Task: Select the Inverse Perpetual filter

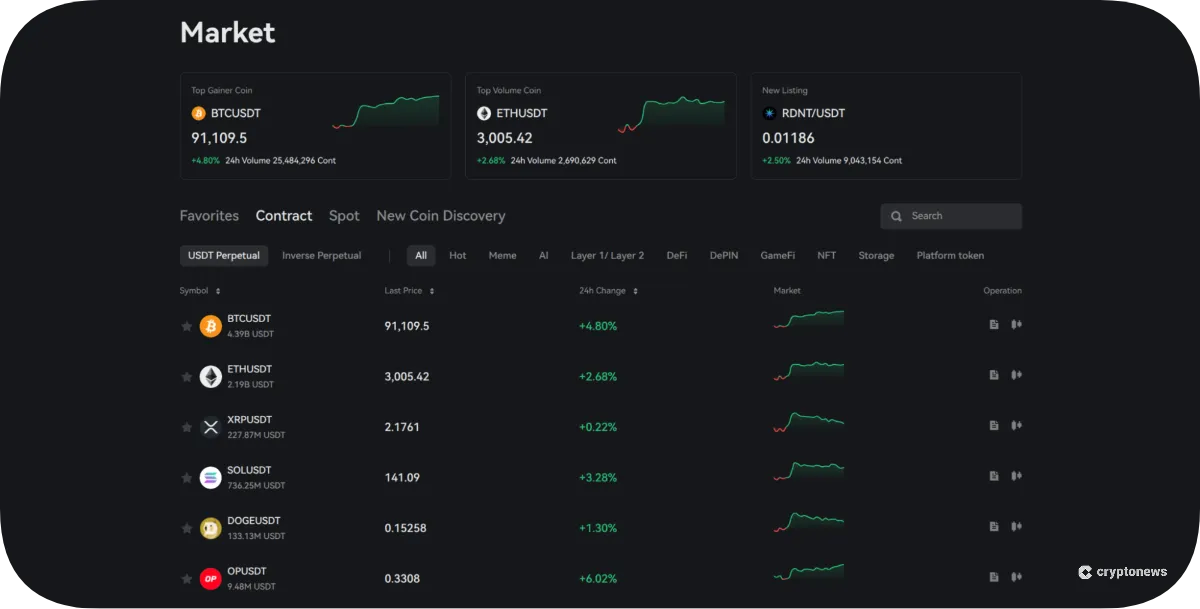Action: (321, 255)
